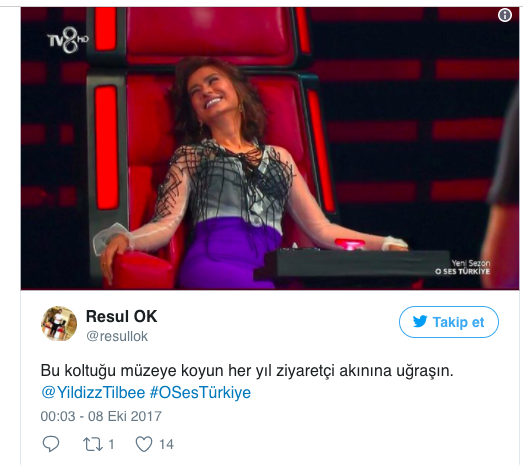
Task: Open the #OSesTürkiye hashtag link
Action: (200, 392)
